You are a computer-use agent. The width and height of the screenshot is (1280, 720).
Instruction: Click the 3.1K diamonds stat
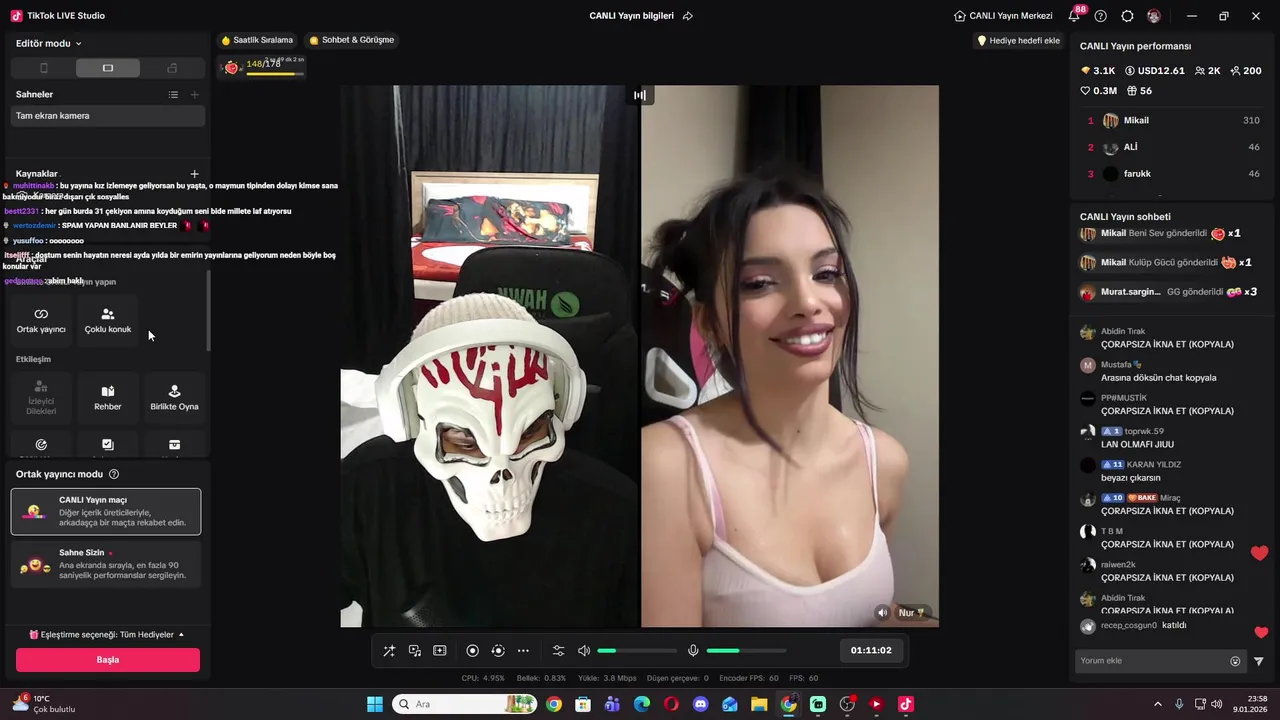coord(1098,71)
